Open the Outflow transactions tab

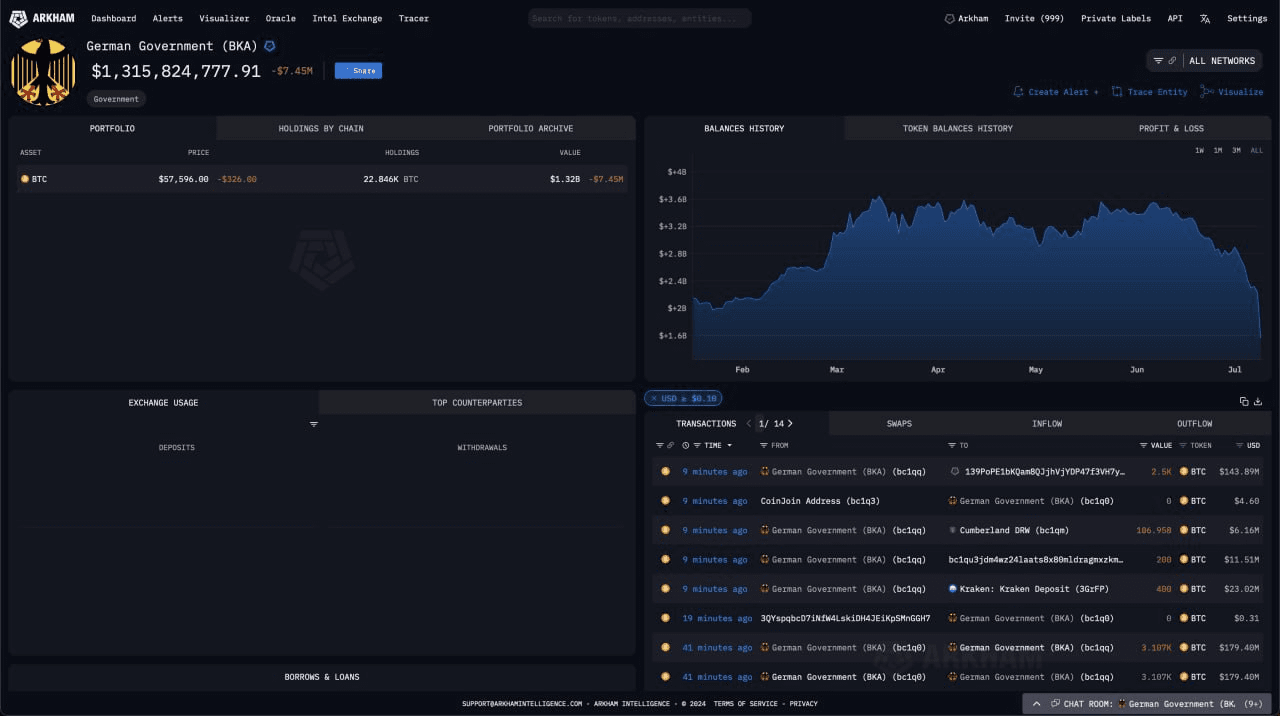(1194, 423)
